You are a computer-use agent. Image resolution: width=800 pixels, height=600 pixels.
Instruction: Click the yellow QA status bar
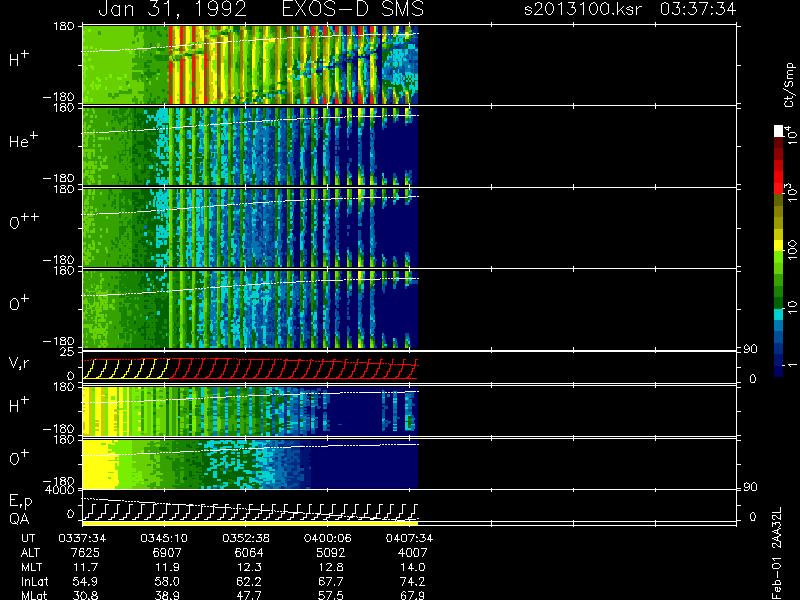[250, 523]
